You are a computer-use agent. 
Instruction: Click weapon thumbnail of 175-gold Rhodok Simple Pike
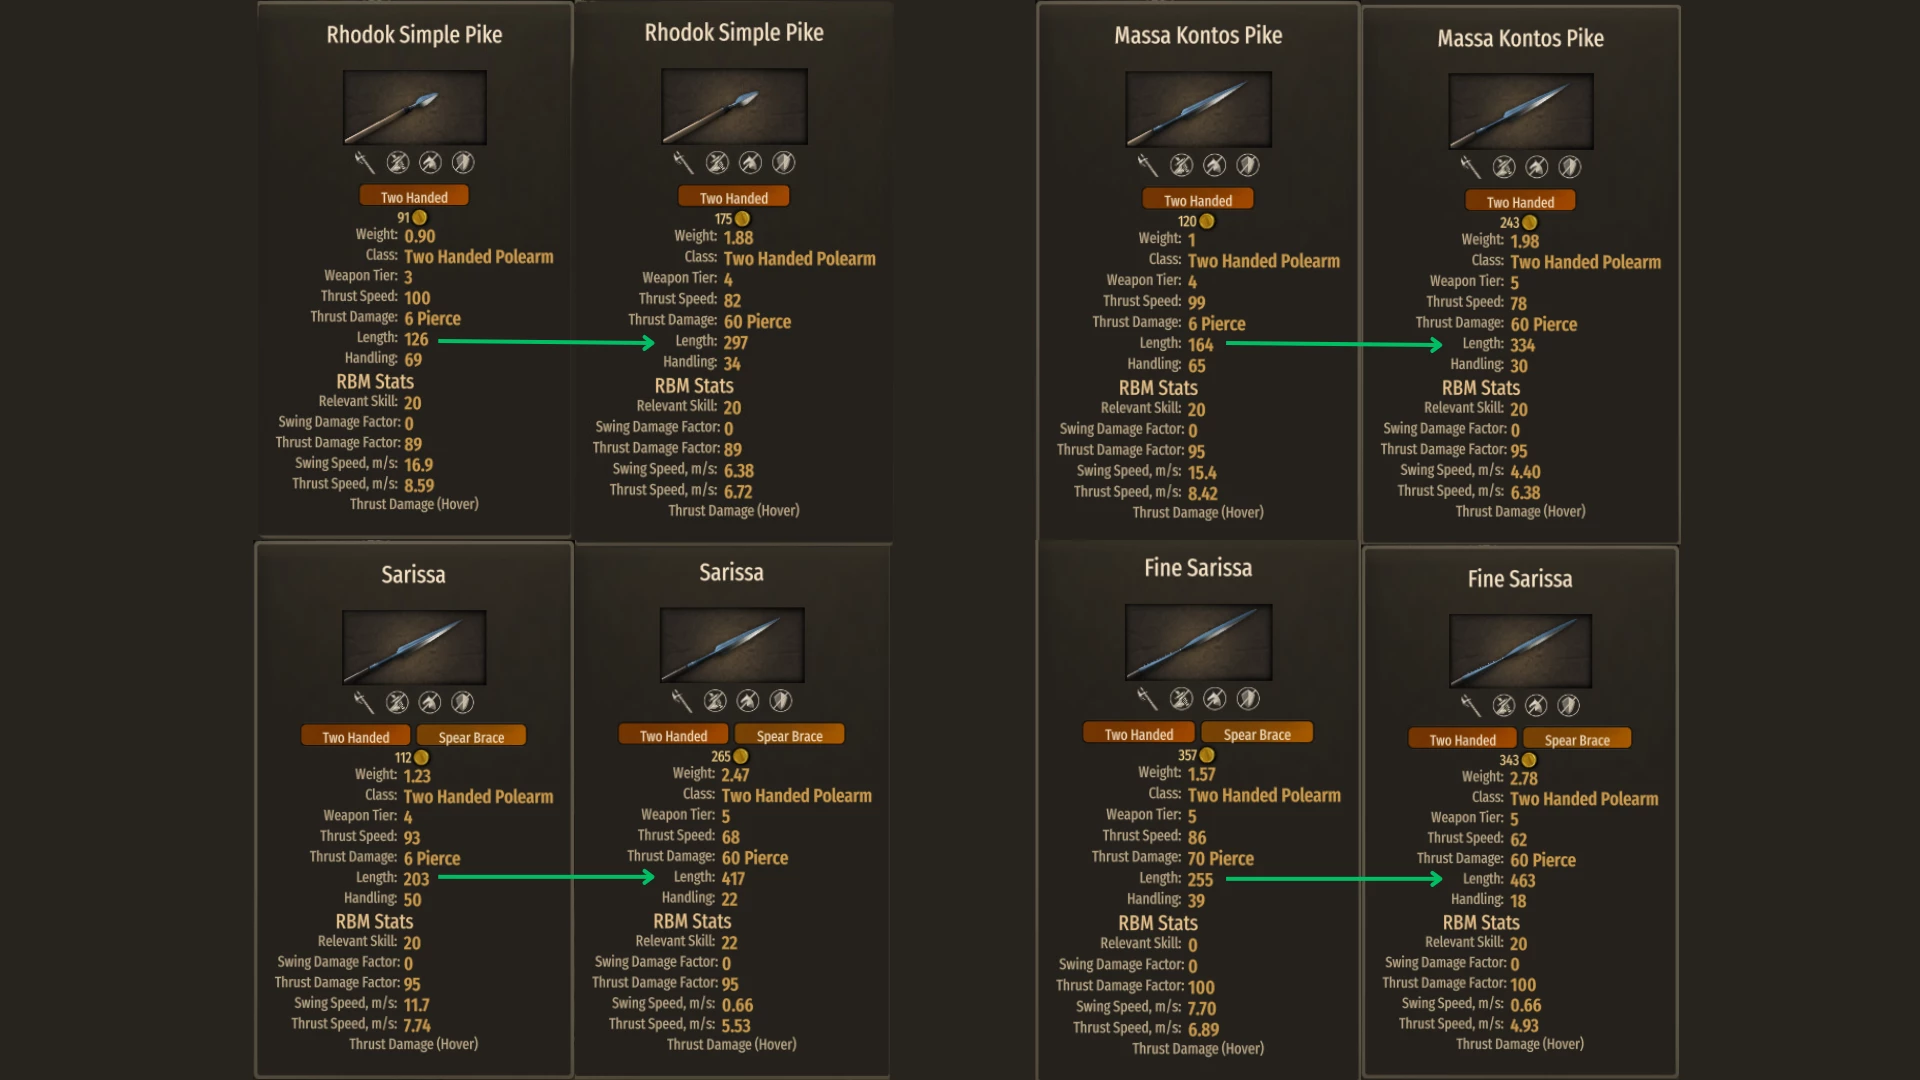point(734,107)
